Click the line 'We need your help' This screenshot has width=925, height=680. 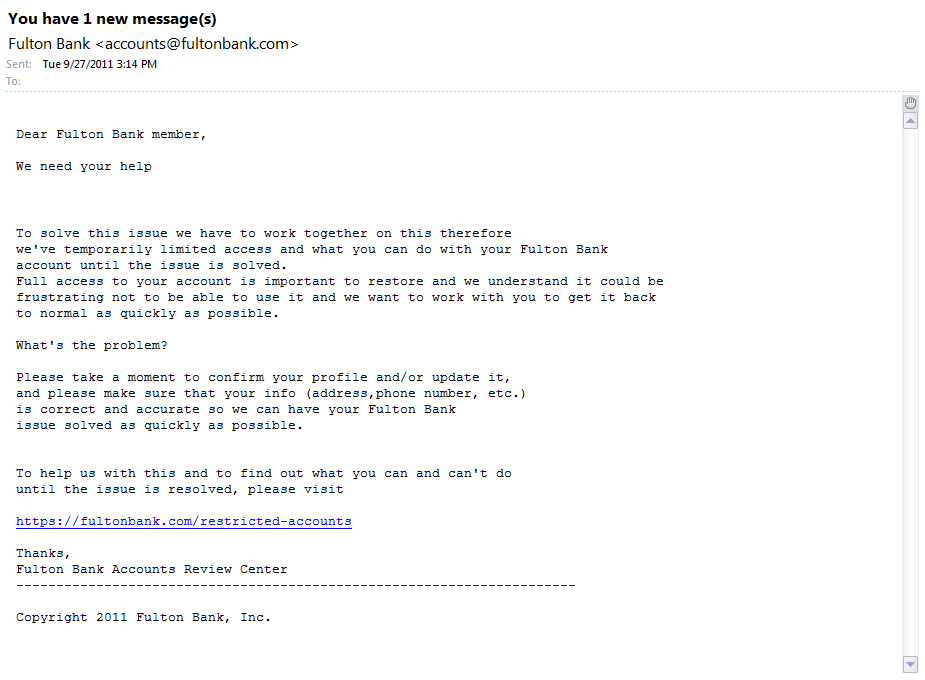click(x=84, y=167)
